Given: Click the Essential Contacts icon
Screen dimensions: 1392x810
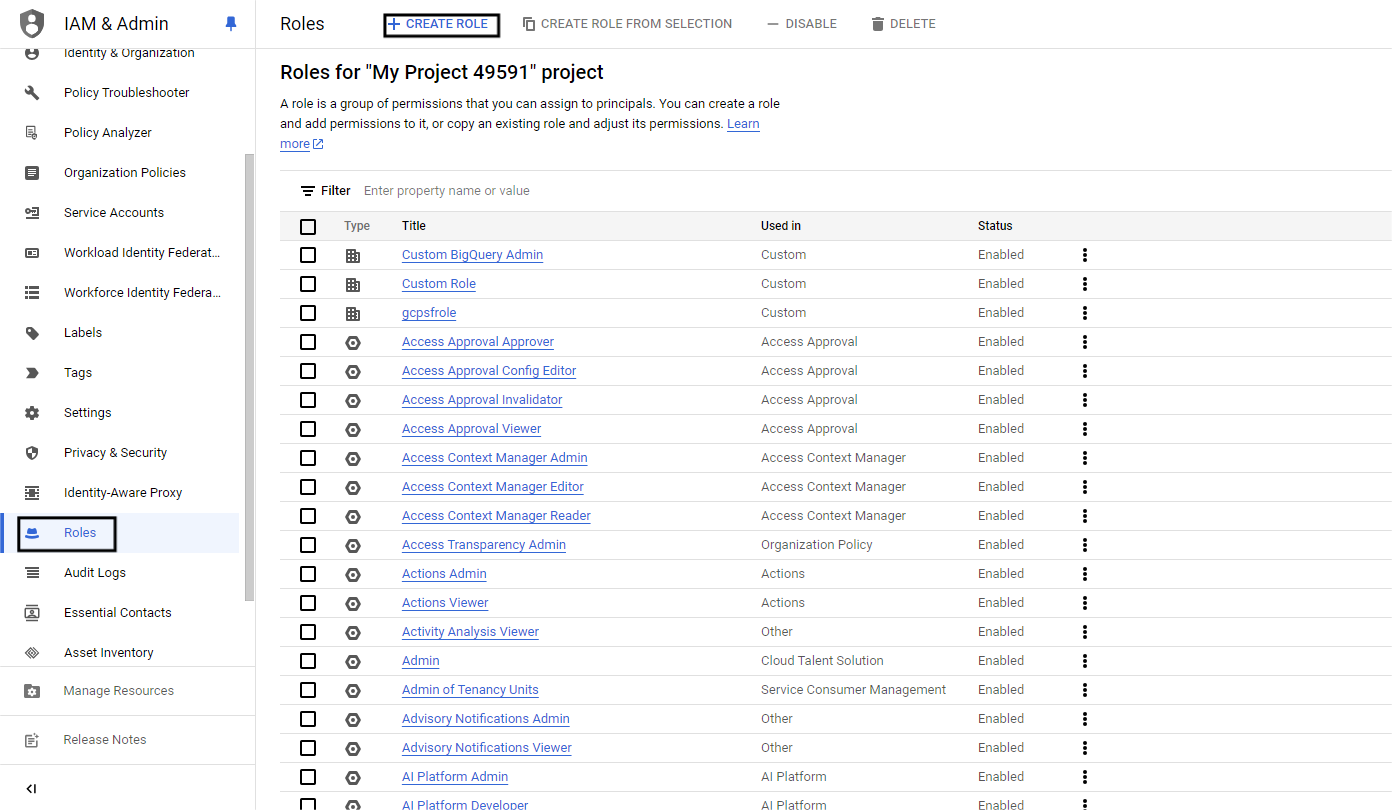Looking at the screenshot, I should (x=32, y=613).
